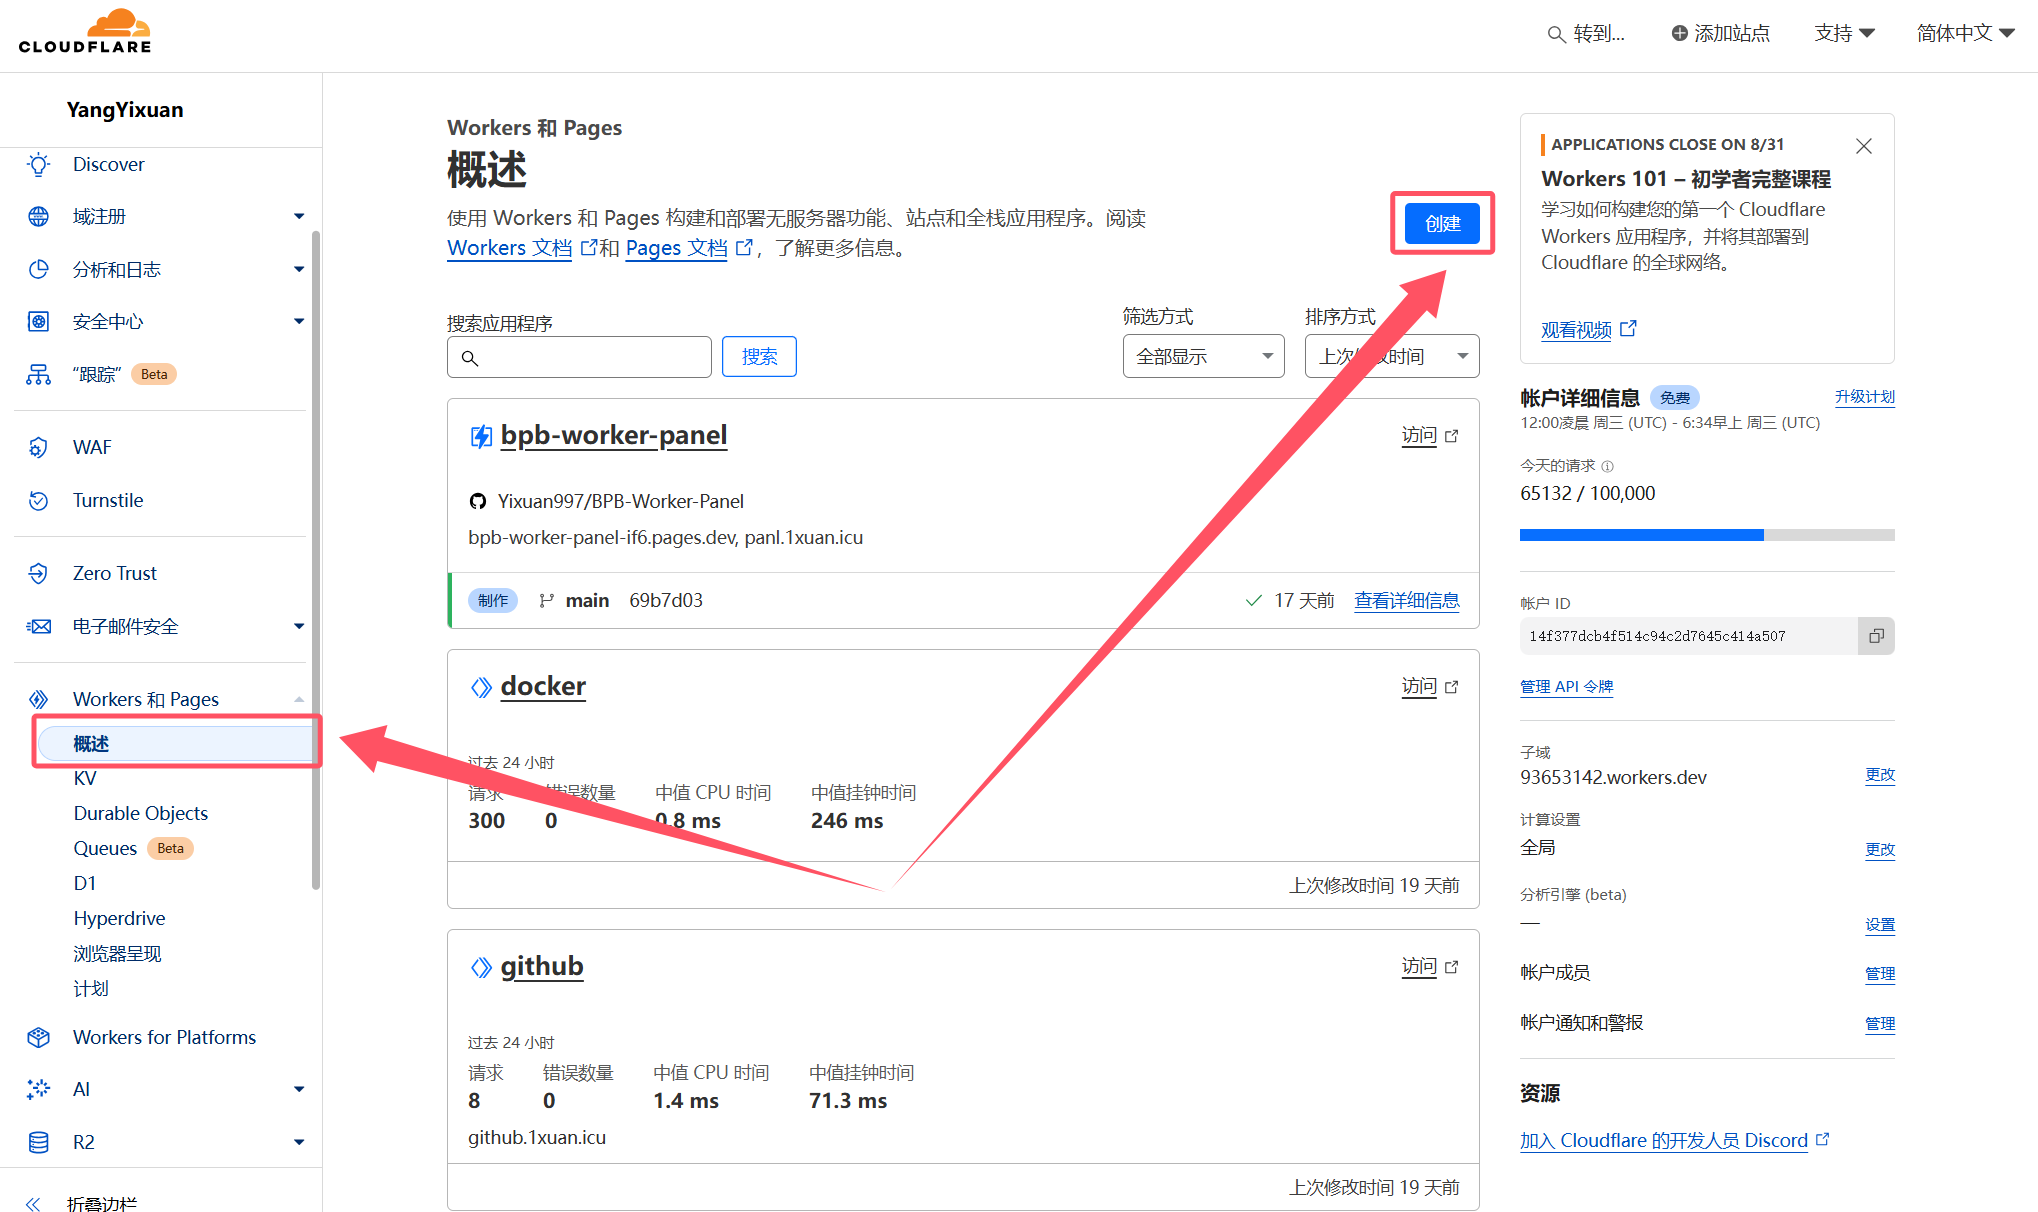Viewport: 2038px width, 1212px height.
Task: Open the bpb-worker-panel project
Action: (613, 435)
